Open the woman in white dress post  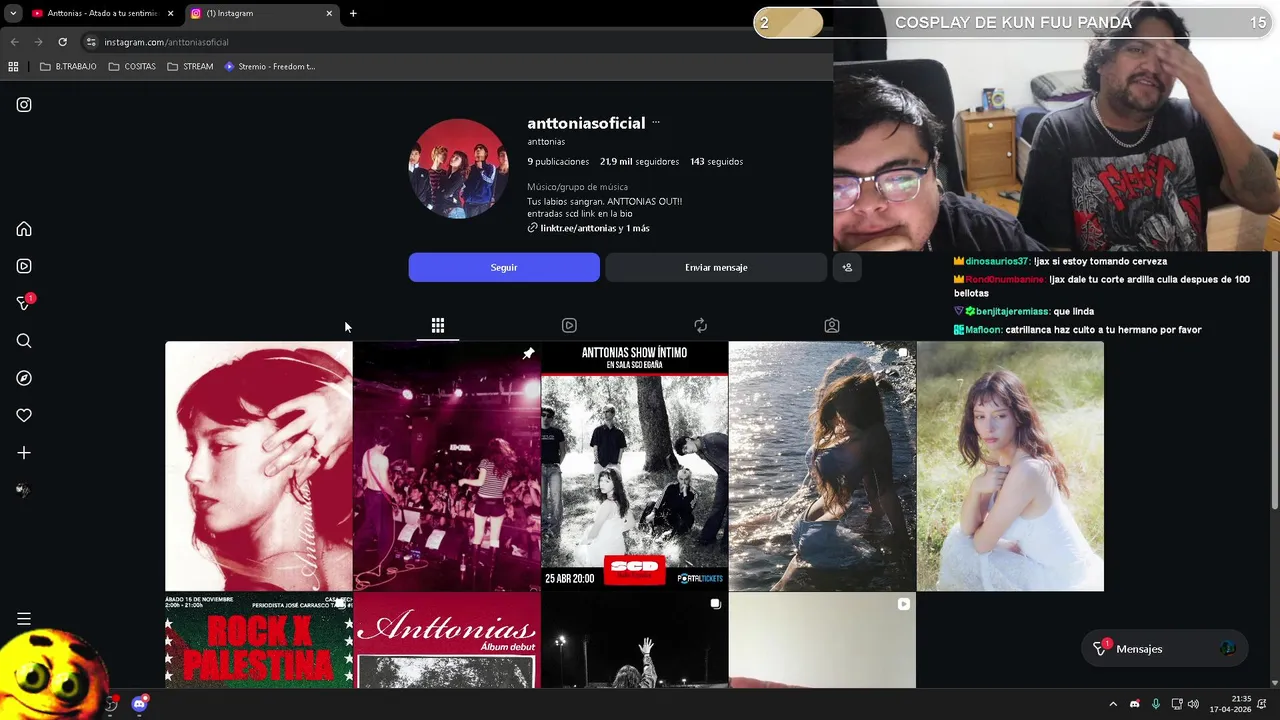click(x=1010, y=466)
